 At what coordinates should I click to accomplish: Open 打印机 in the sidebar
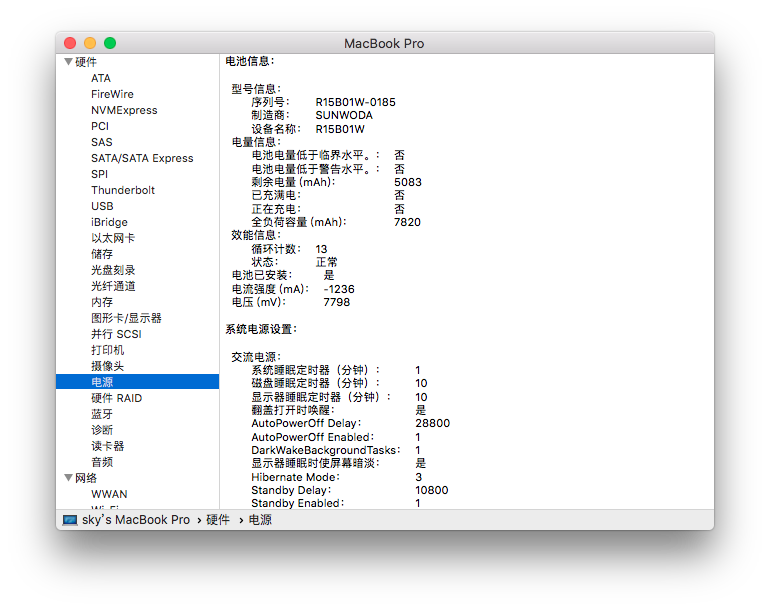(108, 350)
